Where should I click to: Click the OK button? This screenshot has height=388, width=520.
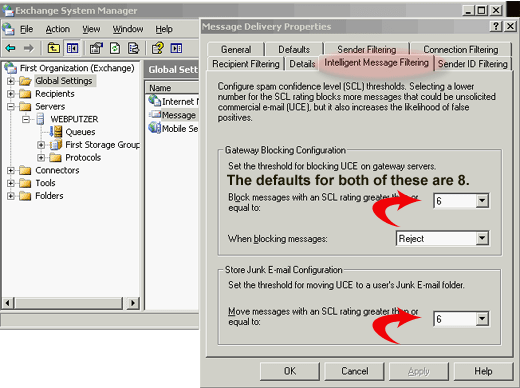pyautogui.click(x=289, y=371)
